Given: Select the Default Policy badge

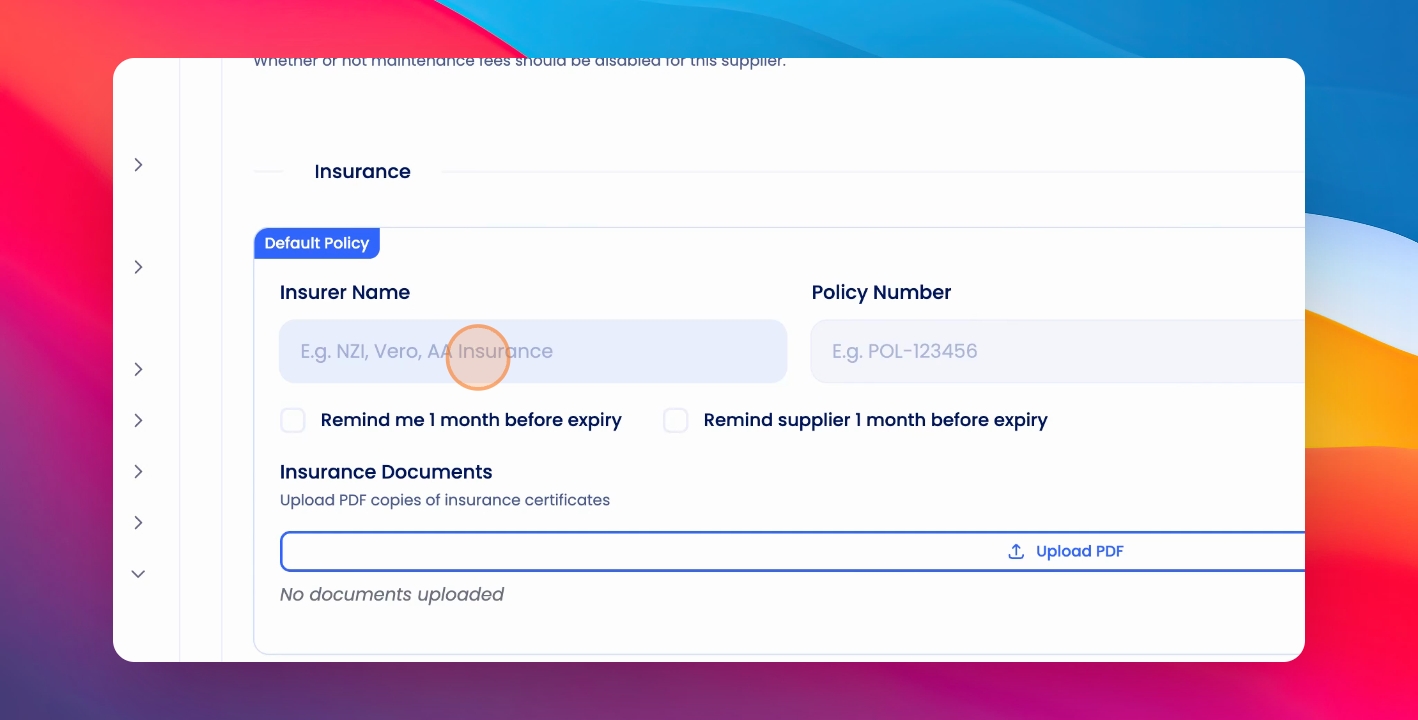Looking at the screenshot, I should point(317,243).
